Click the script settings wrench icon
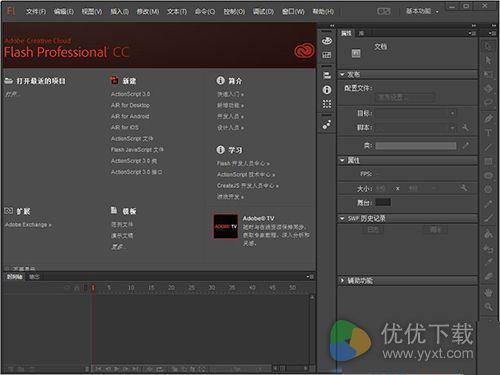The width and height of the screenshot is (500, 375). tap(465, 127)
